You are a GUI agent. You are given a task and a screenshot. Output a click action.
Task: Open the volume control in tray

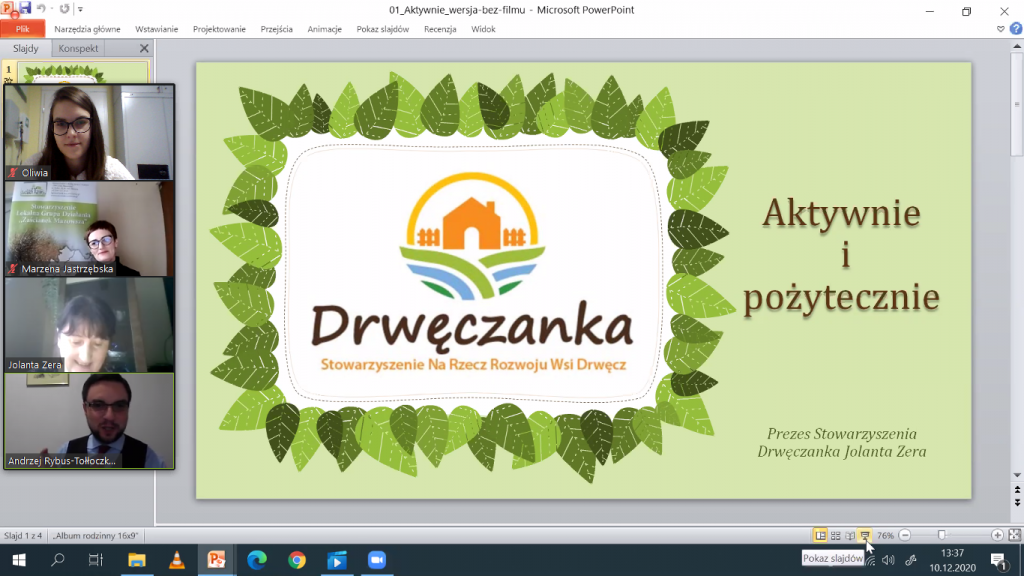888,560
